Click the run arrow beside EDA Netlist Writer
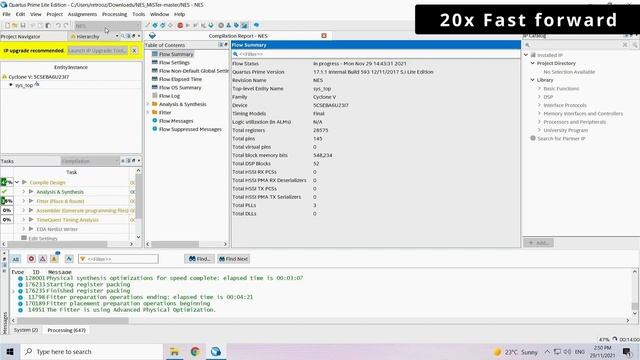Screen dimensions: 640x360 click(x=31, y=229)
